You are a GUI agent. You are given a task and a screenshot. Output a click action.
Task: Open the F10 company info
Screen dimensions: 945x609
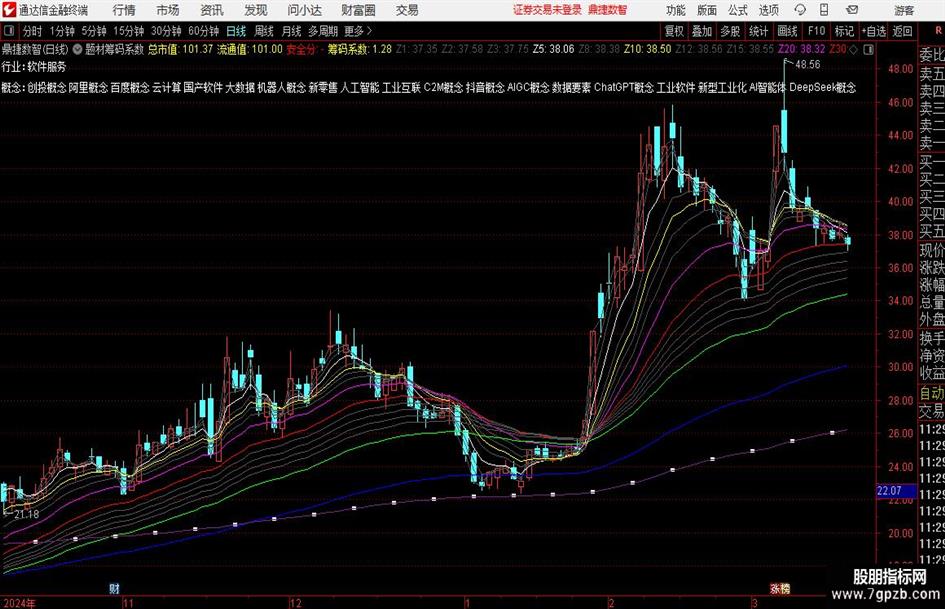point(817,31)
